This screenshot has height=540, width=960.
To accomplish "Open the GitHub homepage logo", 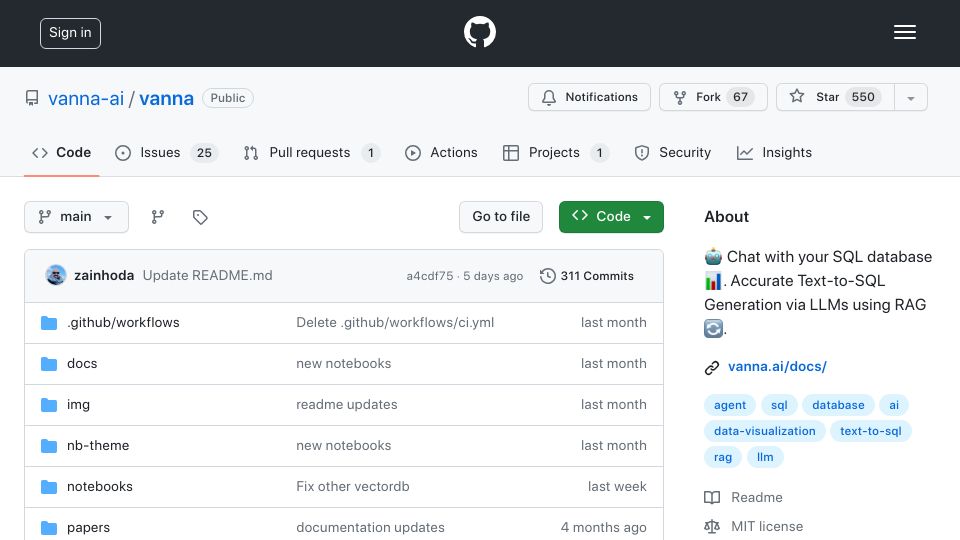I will pos(479,32).
